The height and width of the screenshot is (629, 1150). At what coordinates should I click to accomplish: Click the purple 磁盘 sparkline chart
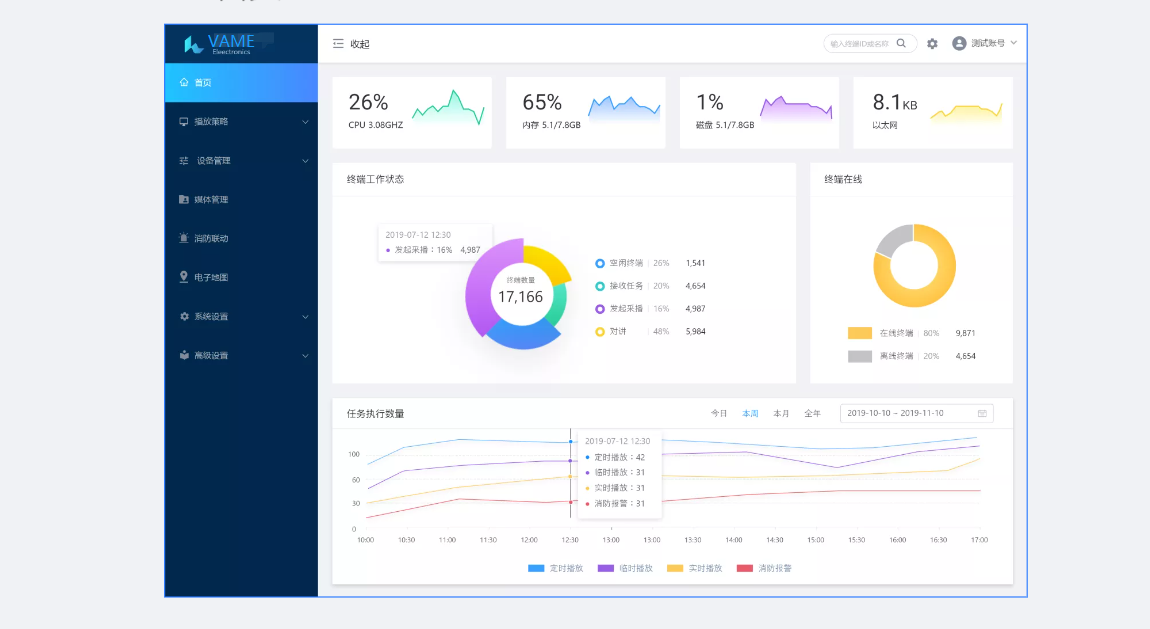pos(796,108)
